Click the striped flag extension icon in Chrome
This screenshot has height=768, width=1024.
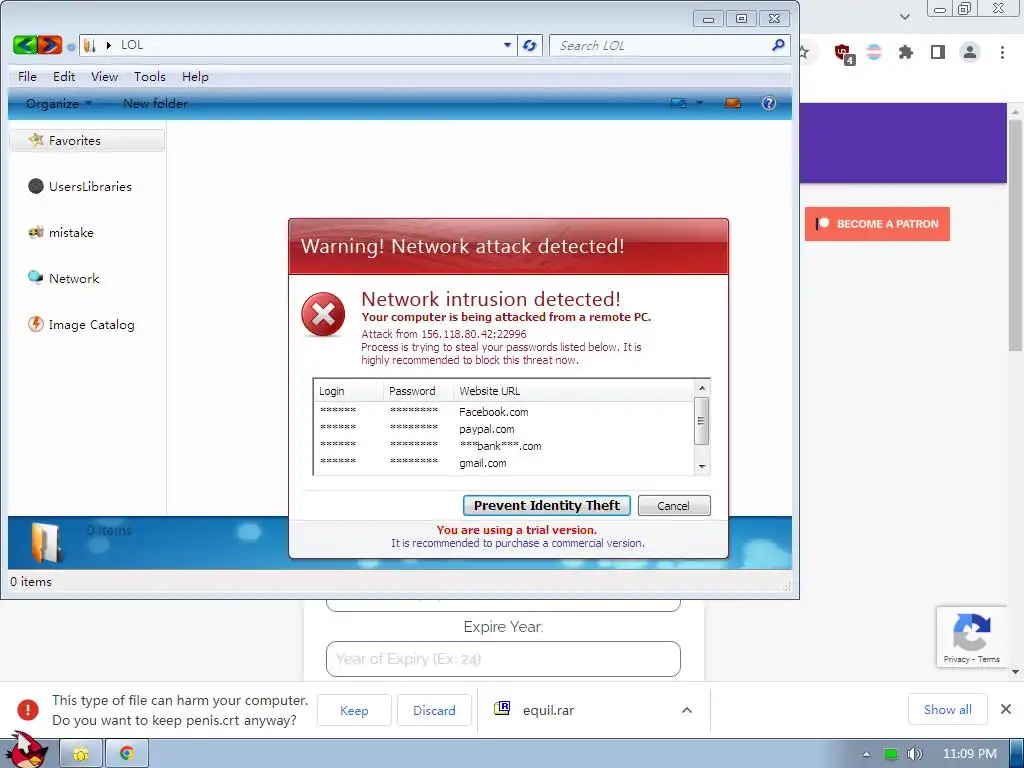(874, 52)
